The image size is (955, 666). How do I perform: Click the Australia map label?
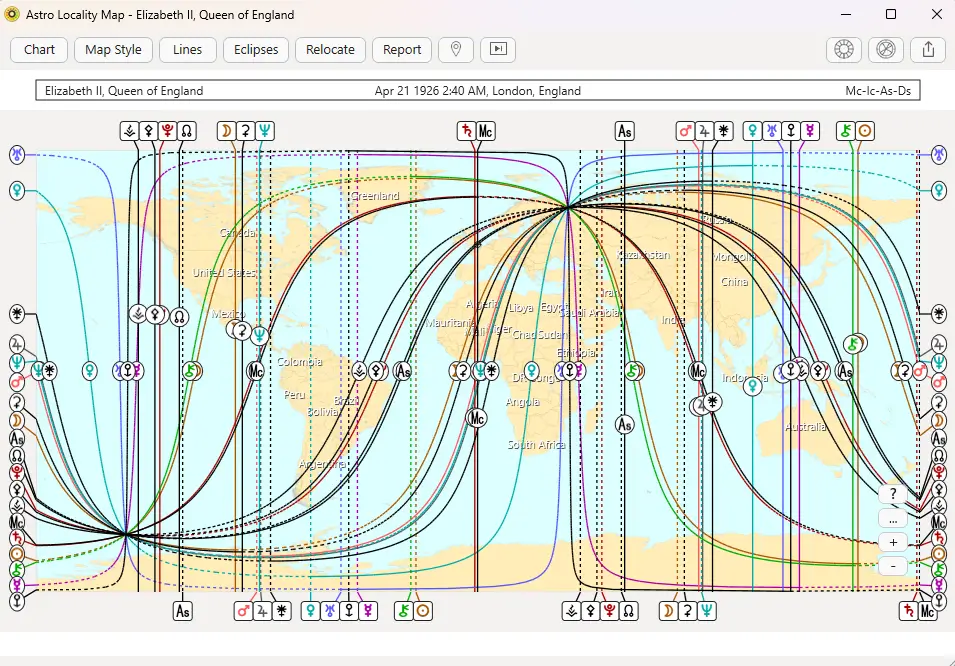pyautogui.click(x=805, y=427)
